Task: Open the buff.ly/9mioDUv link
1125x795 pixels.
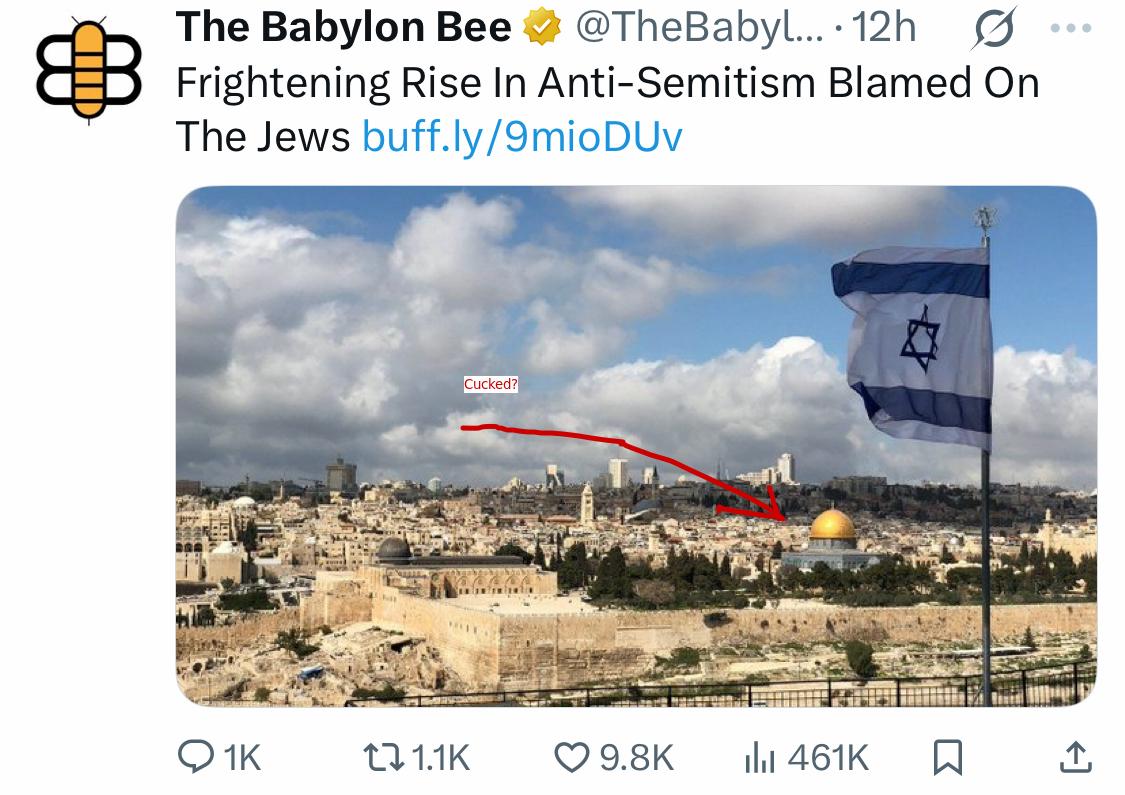Action: pyautogui.click(x=522, y=136)
